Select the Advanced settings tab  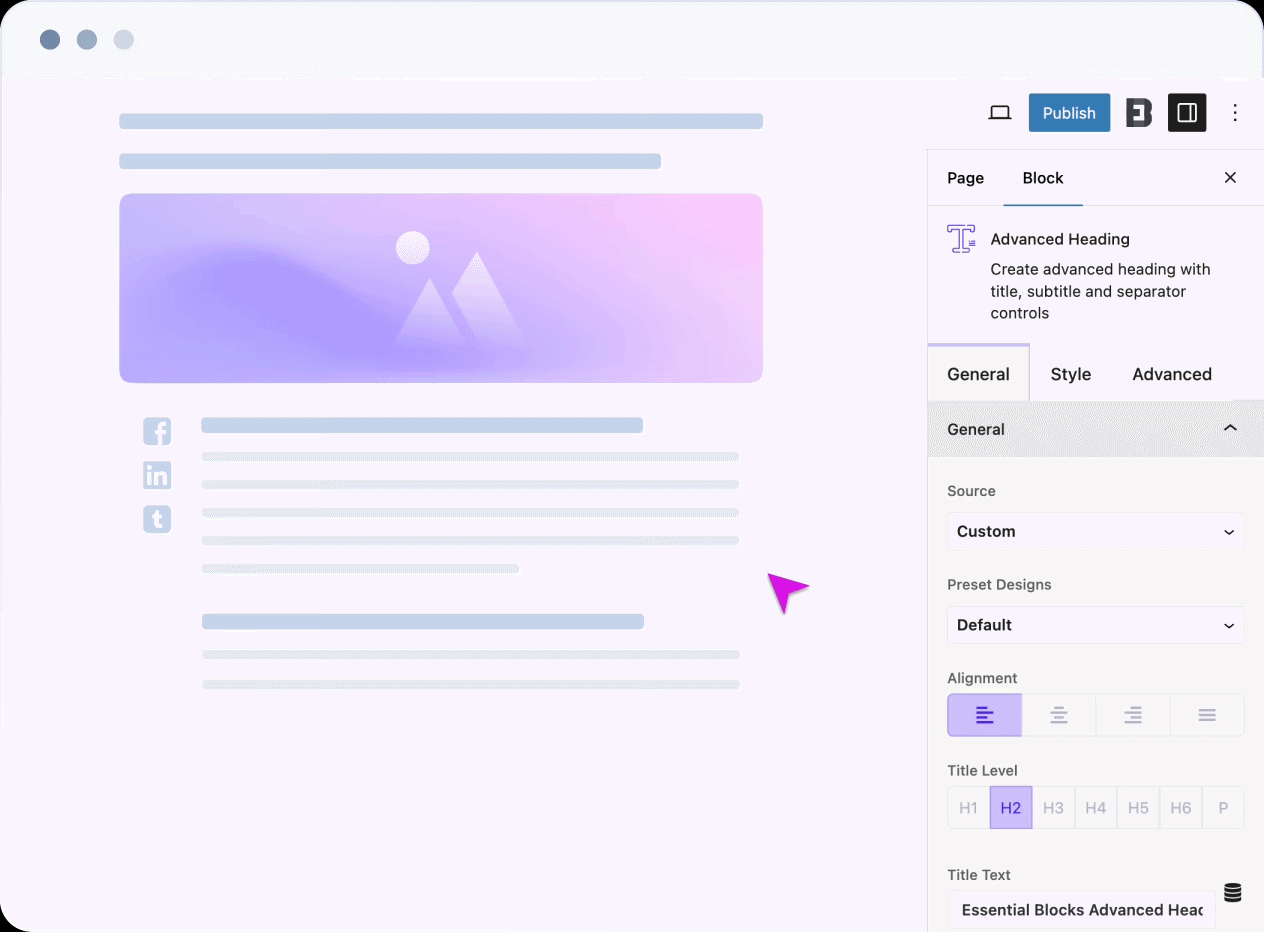coord(1172,374)
